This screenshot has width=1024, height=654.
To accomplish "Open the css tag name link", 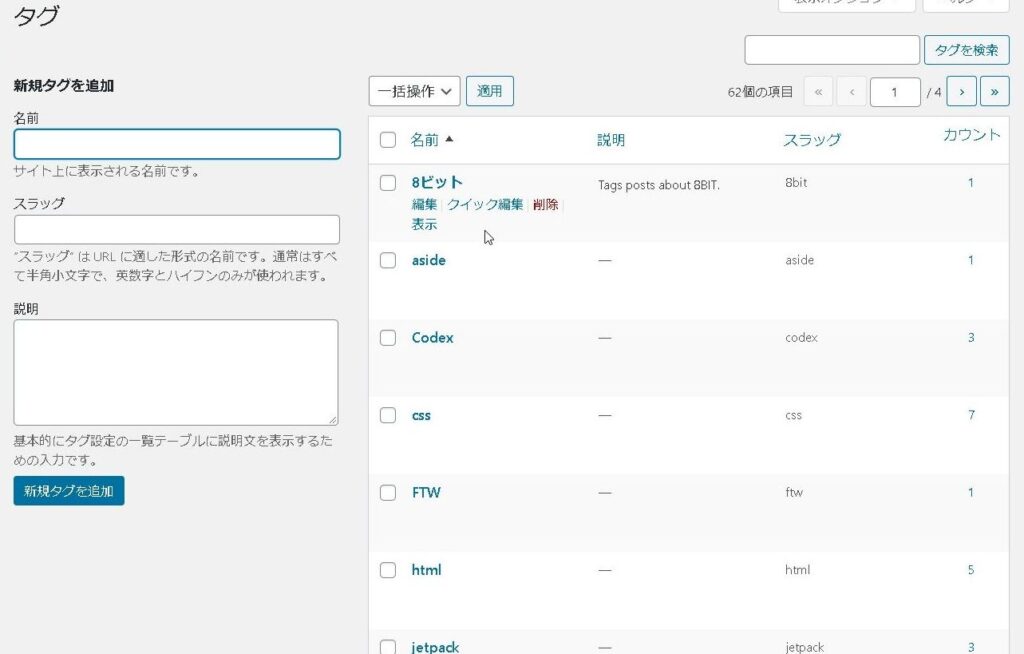I will click(421, 415).
